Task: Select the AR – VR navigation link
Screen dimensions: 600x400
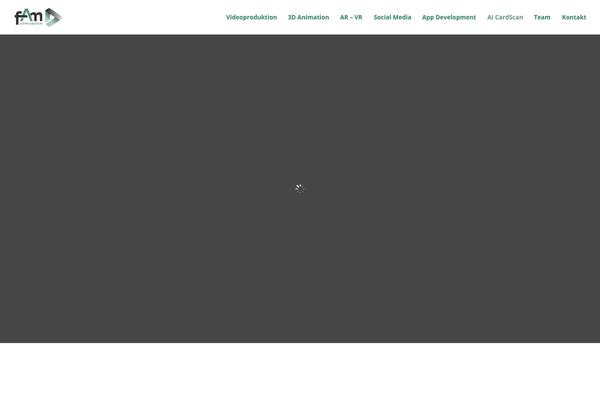Action: [x=351, y=17]
